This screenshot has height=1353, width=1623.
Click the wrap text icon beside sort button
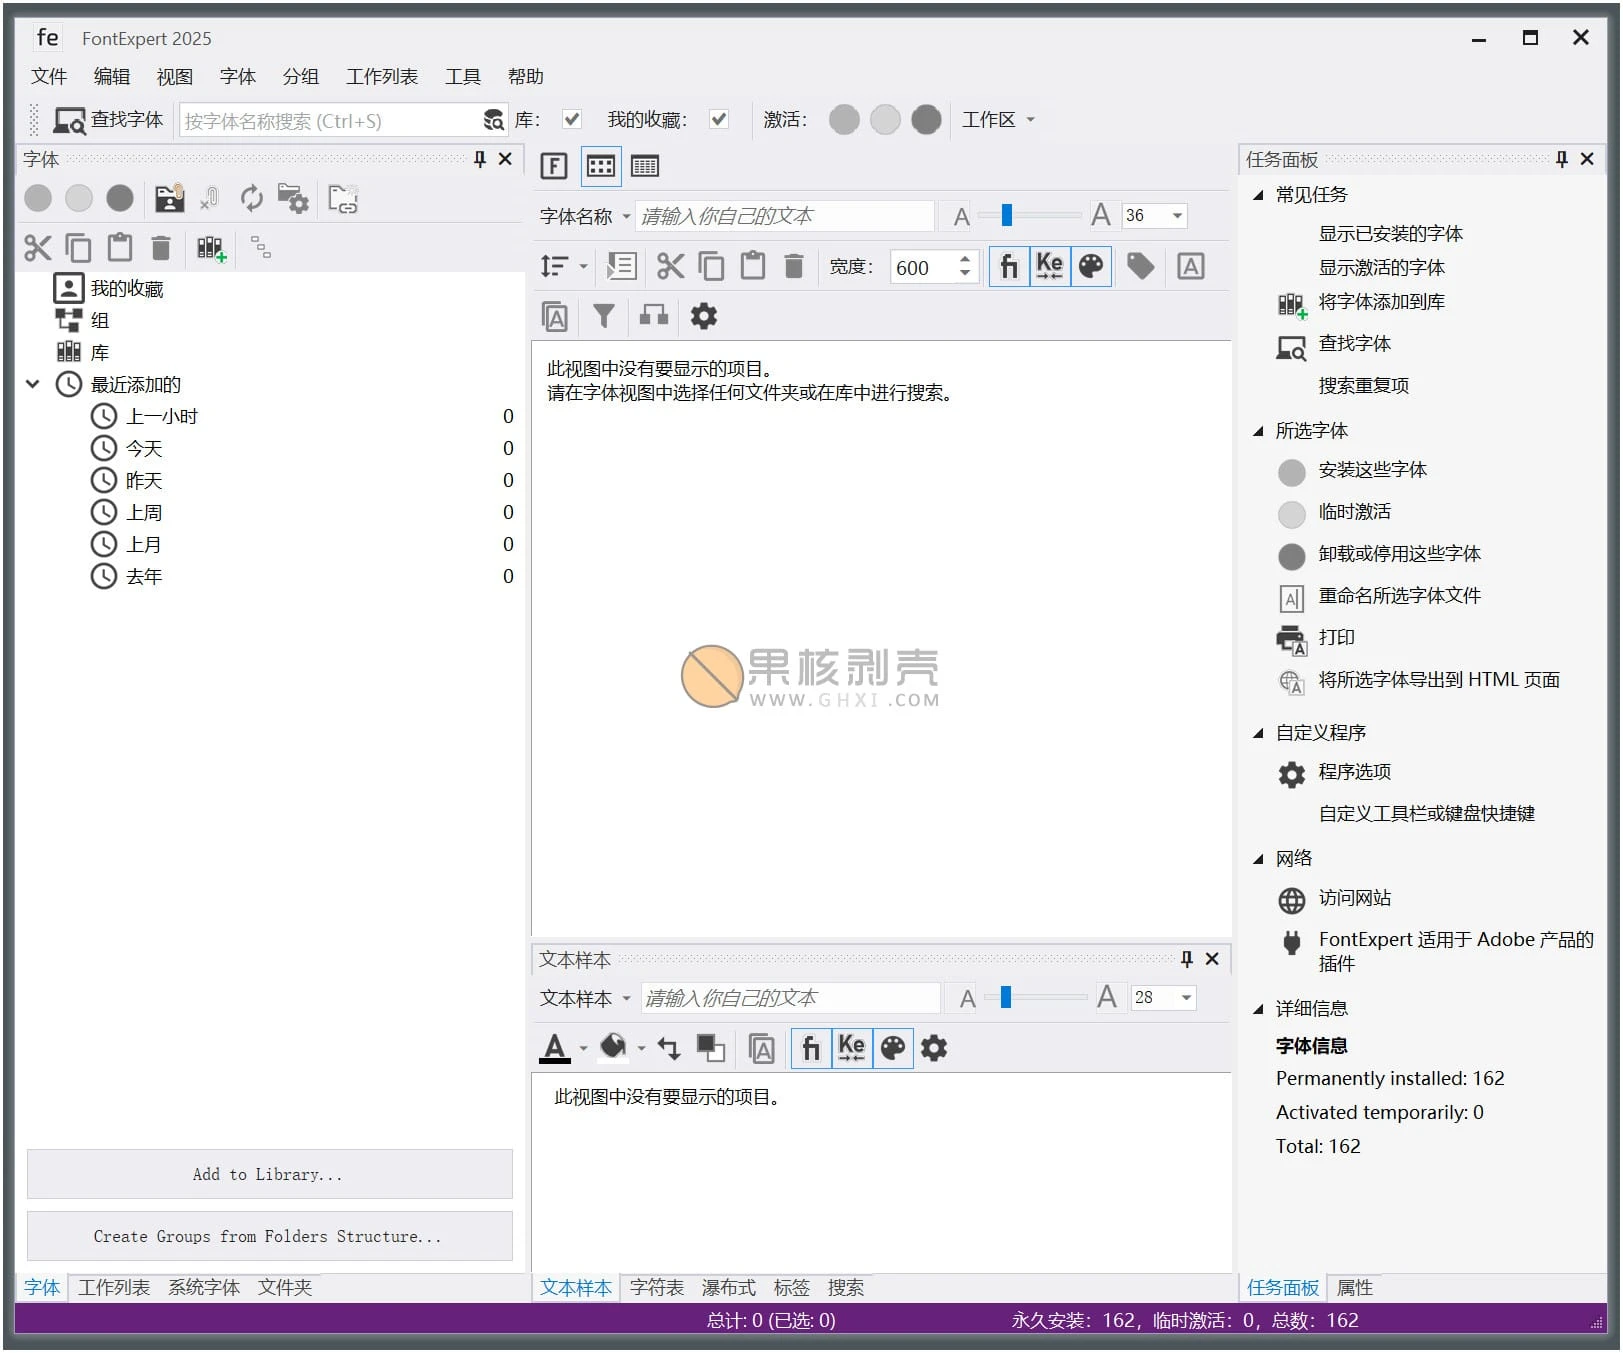coord(621,266)
